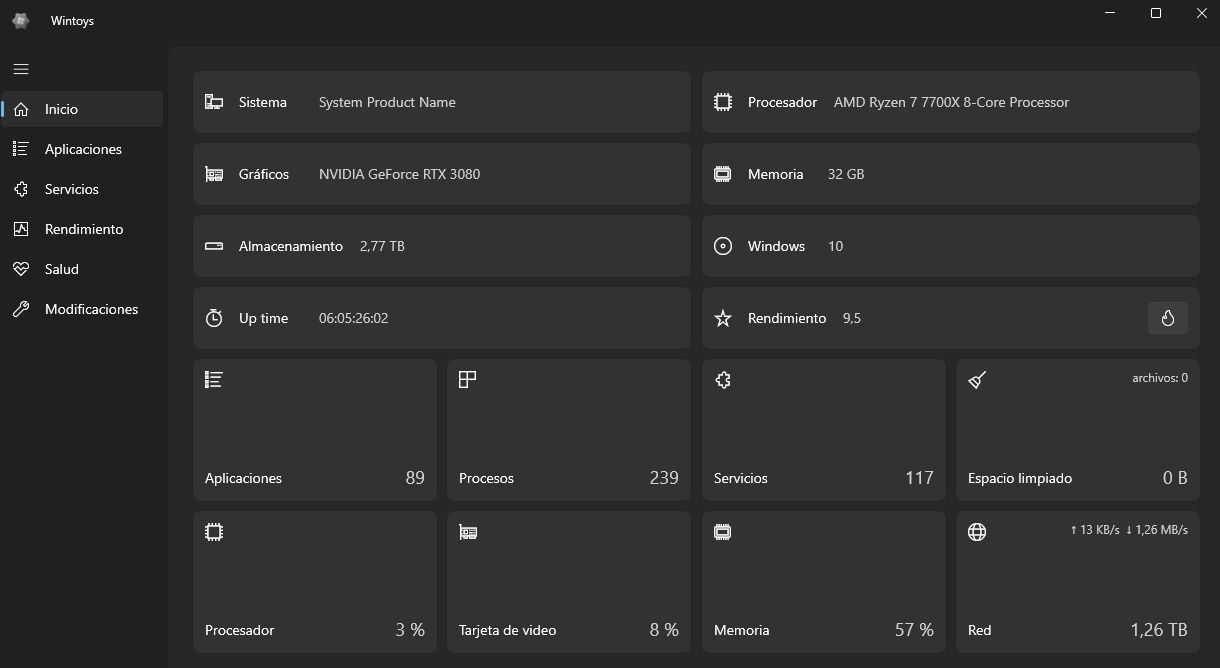Open the Servicios section
Viewport: 1220px width, 668px height.
pos(82,189)
